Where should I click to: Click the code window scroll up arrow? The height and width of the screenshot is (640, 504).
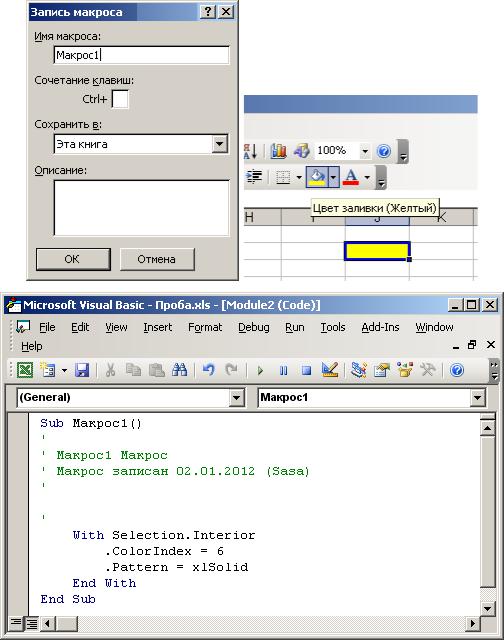click(x=487, y=428)
